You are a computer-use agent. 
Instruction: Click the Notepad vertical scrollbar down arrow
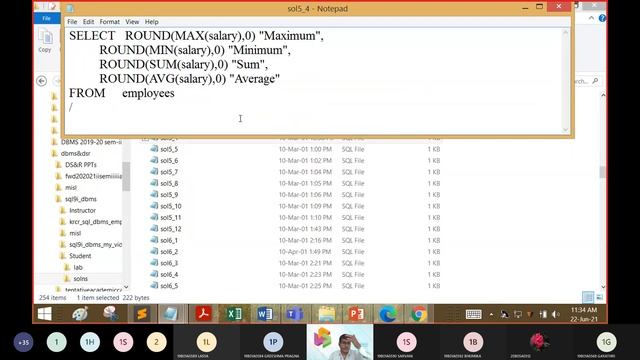coord(565,129)
